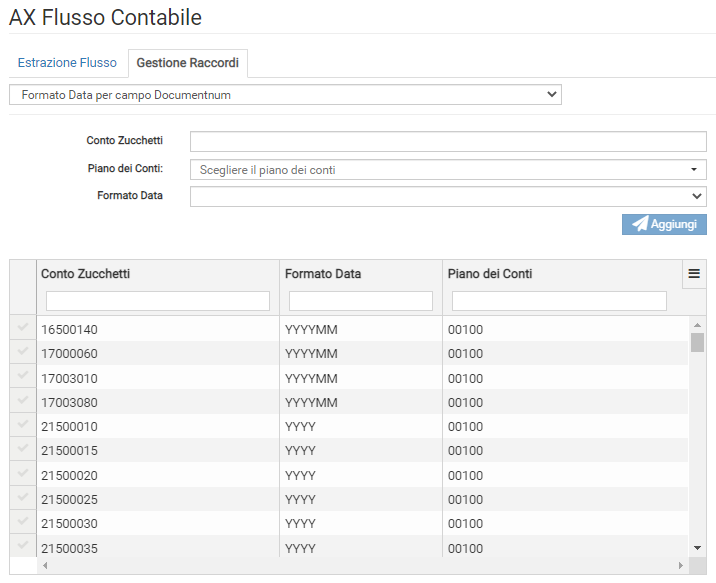Click the vertical scrollbar thumb of grid
This screenshot has width=716, height=583.
pyautogui.click(x=697, y=343)
